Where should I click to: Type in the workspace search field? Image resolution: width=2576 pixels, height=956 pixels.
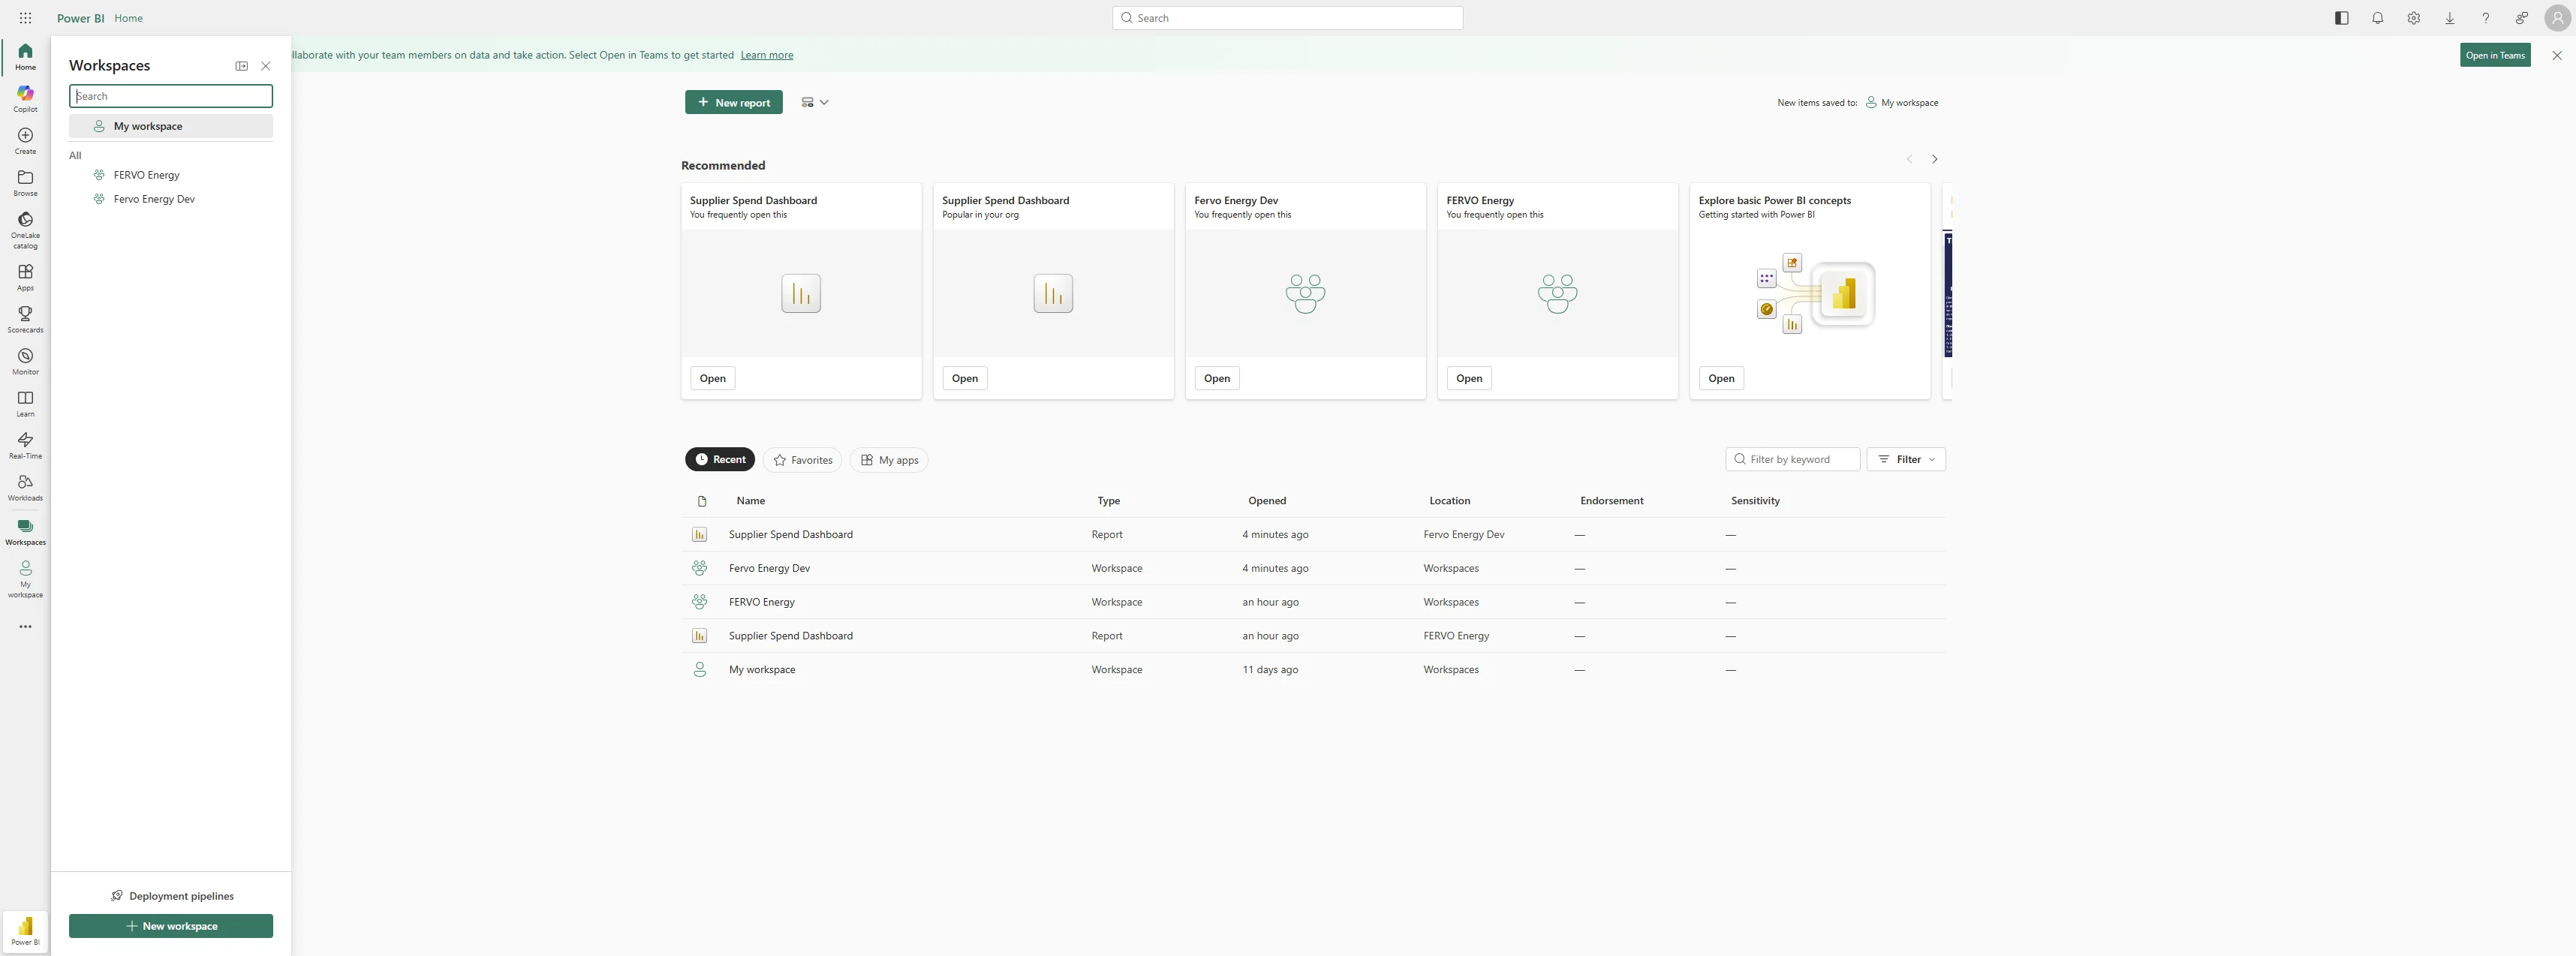click(170, 96)
